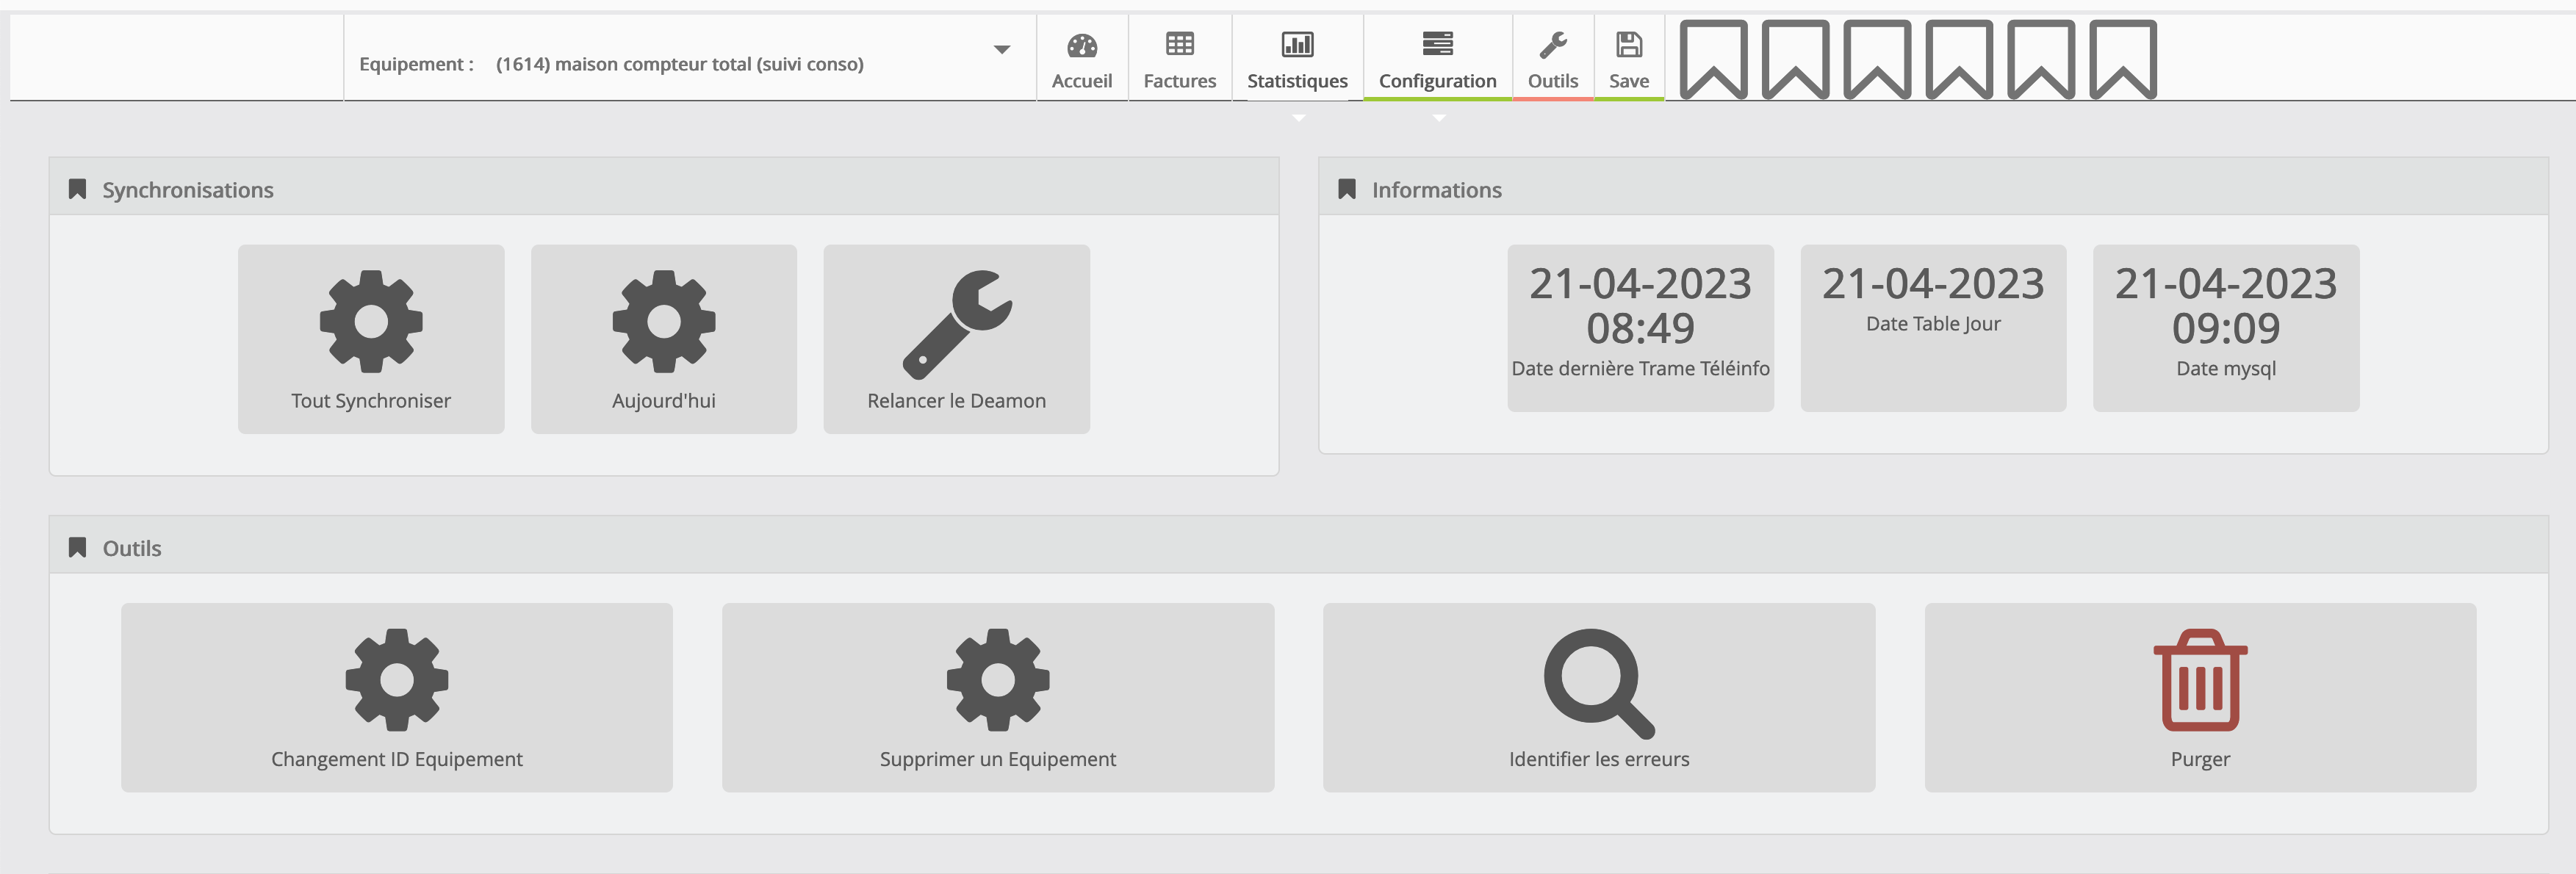Click the Tout Synchroniser gear icon
Screen dimensions: 2576x874
371,321
